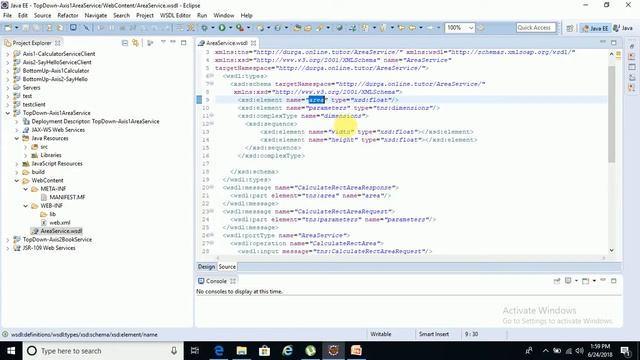Collapse the Java Resources node
Image resolution: width=640 pixels, height=360 pixels.
pos(16,138)
